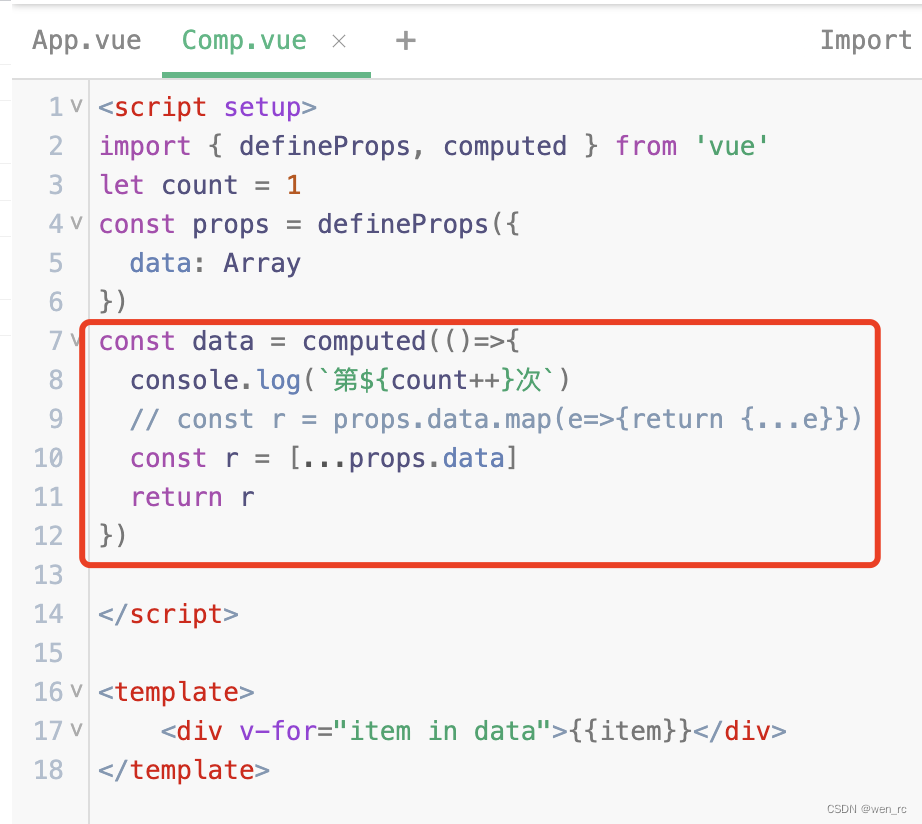Click the script setup opening tag
Image resolution: width=922 pixels, height=824 pixels.
(x=208, y=108)
